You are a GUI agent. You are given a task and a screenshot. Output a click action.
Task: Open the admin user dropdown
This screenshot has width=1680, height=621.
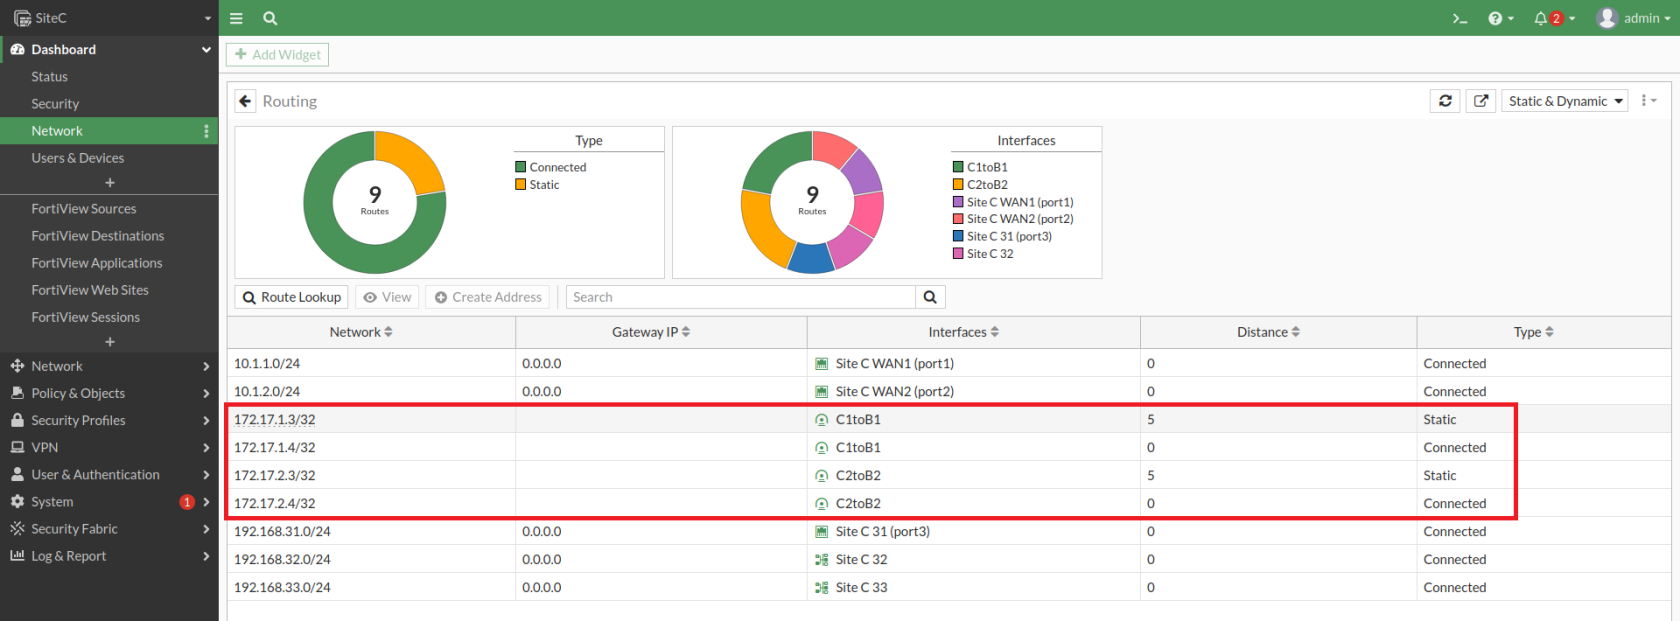pyautogui.click(x=1634, y=18)
